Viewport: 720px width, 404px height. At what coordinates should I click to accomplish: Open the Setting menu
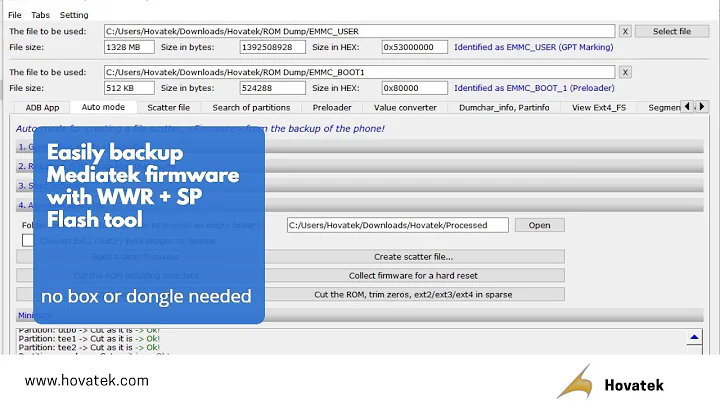click(x=74, y=15)
